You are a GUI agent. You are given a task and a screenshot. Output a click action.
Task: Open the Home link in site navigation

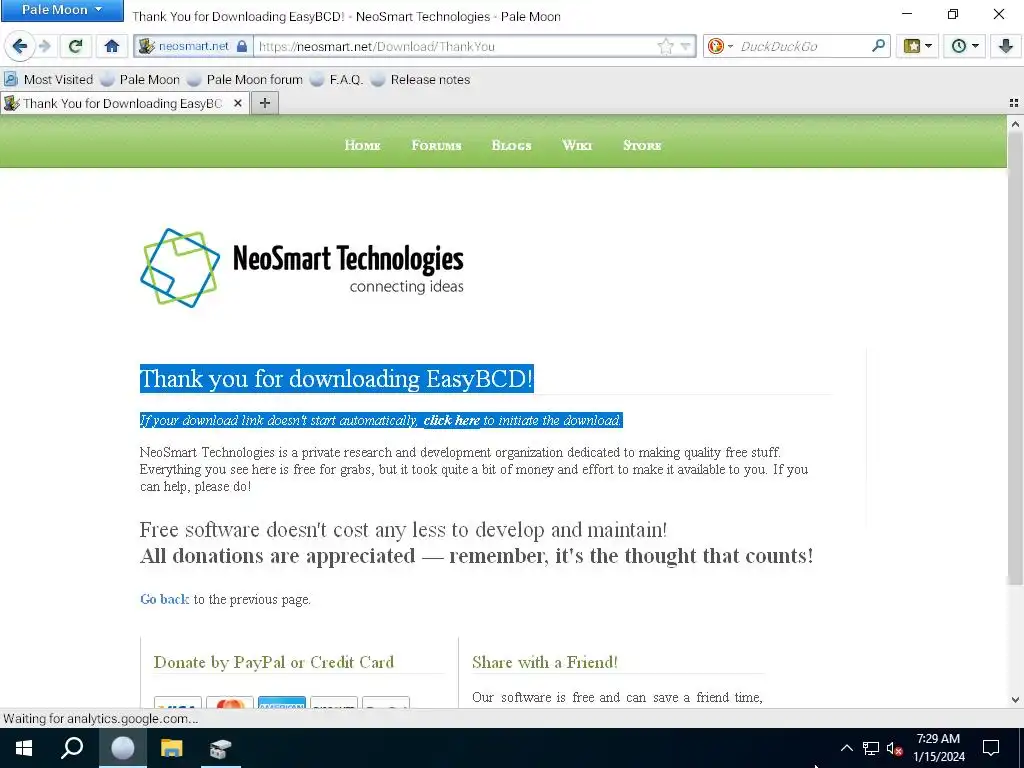(x=362, y=145)
